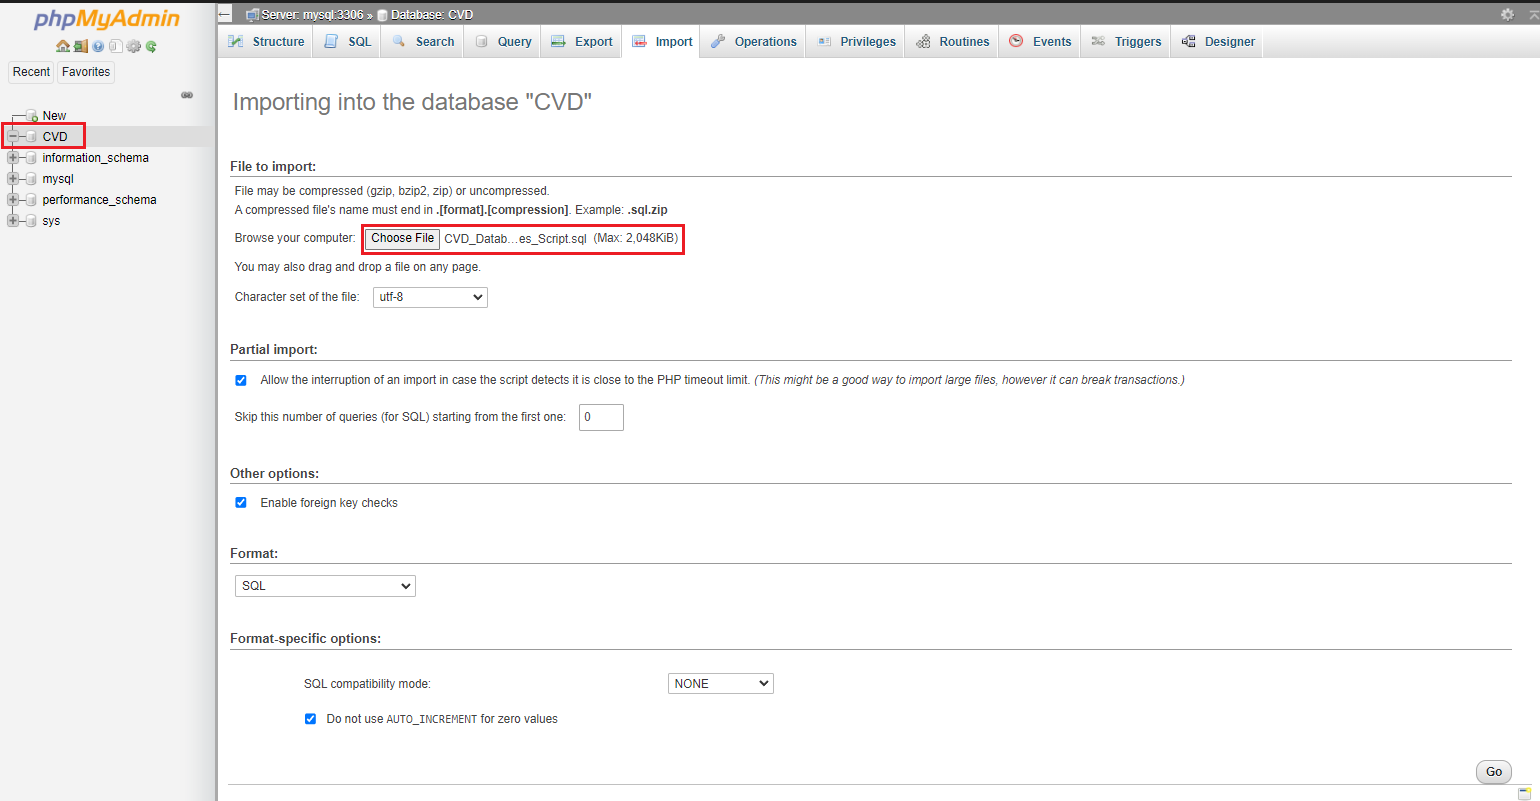Image resolution: width=1540 pixels, height=801 pixels.
Task: Open page settings via top-right gear icon
Action: point(1508,14)
